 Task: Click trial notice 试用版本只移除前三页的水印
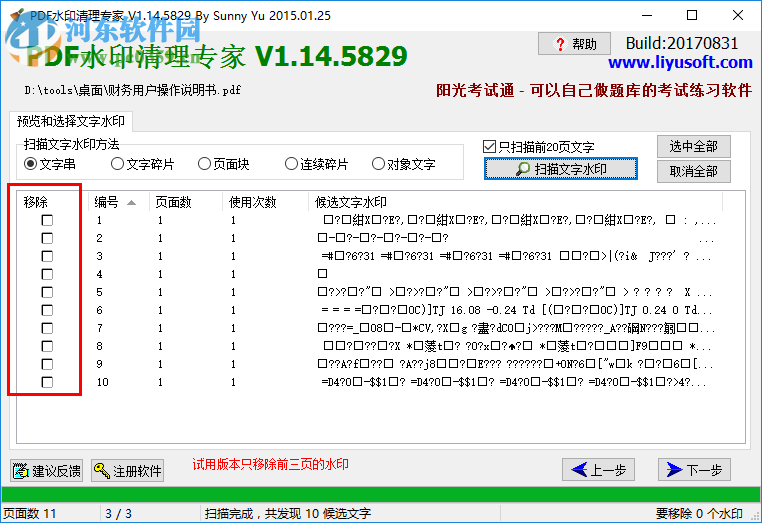pos(270,464)
